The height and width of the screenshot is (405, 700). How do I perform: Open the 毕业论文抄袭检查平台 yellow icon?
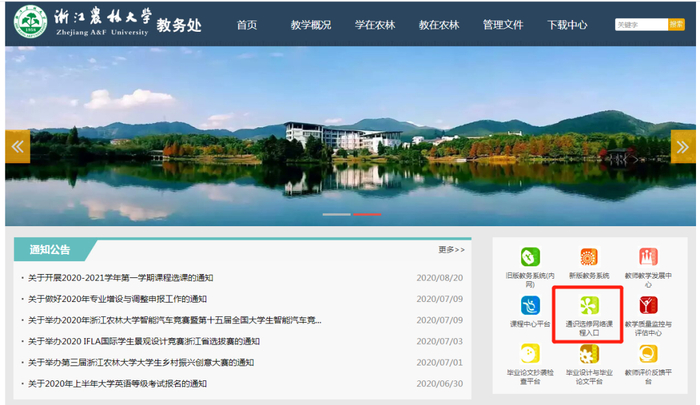coord(530,354)
